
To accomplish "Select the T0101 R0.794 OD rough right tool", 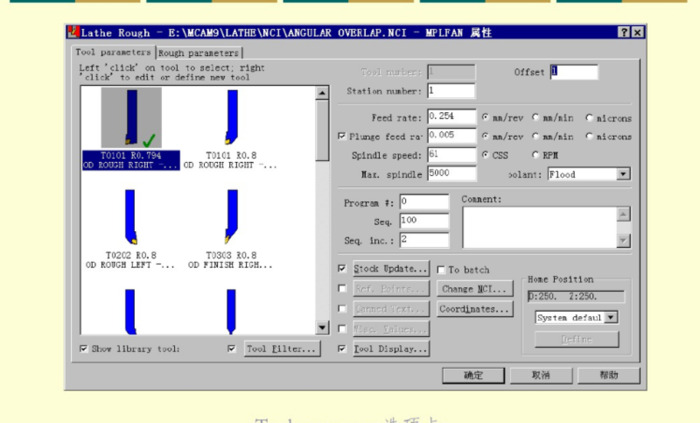I will pyautogui.click(x=130, y=118).
